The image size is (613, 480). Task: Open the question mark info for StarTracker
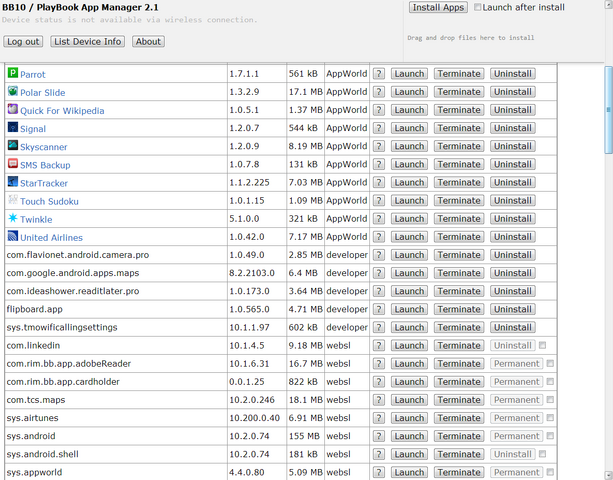pos(378,183)
